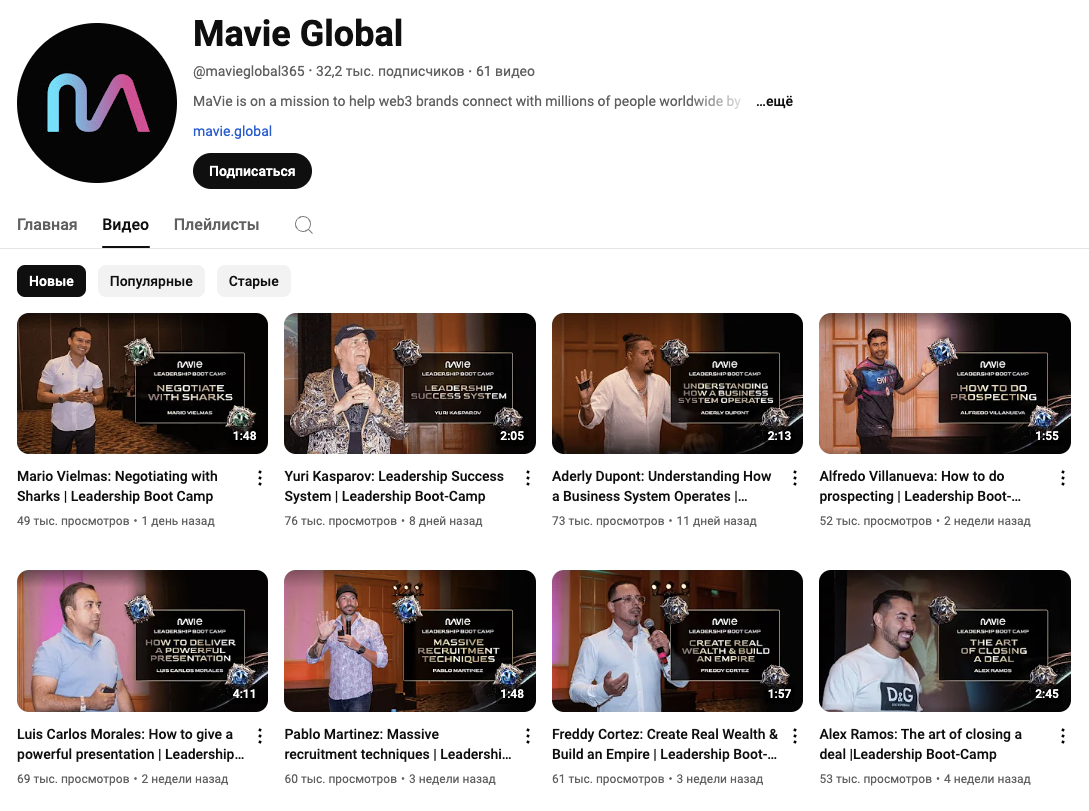This screenshot has width=1089, height=811.
Task: Play the Negotiate with Sharks thumbnail
Action: (142, 383)
